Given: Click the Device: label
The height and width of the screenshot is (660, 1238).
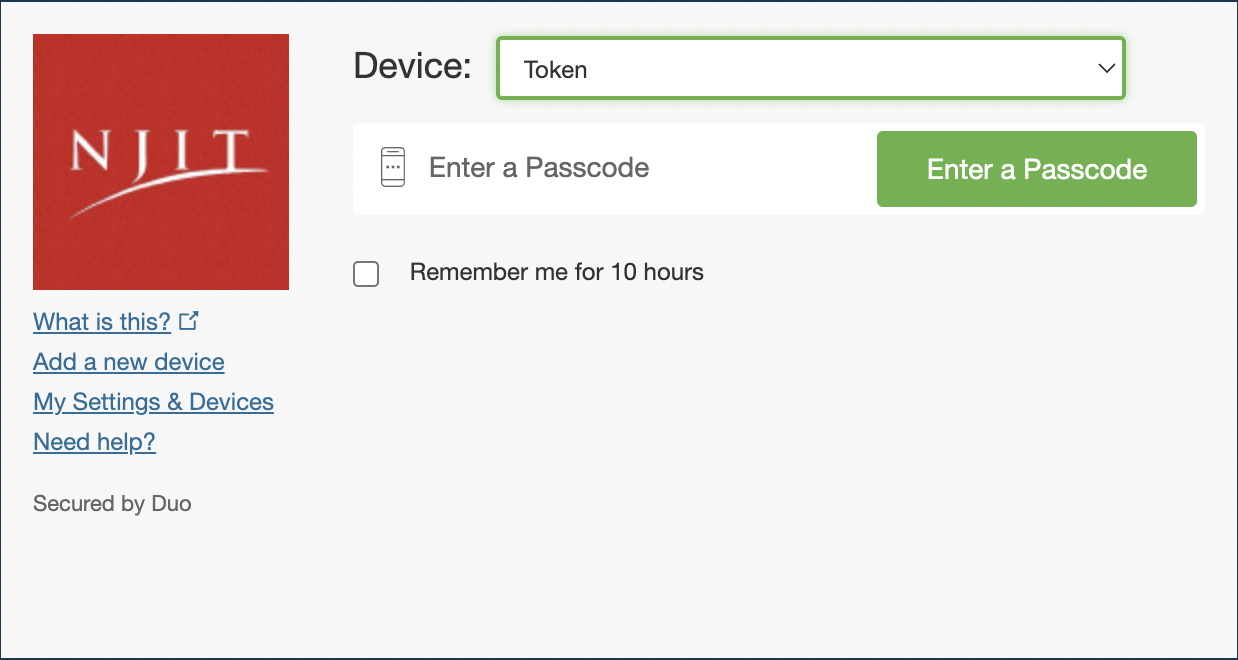Looking at the screenshot, I should pyautogui.click(x=412, y=66).
